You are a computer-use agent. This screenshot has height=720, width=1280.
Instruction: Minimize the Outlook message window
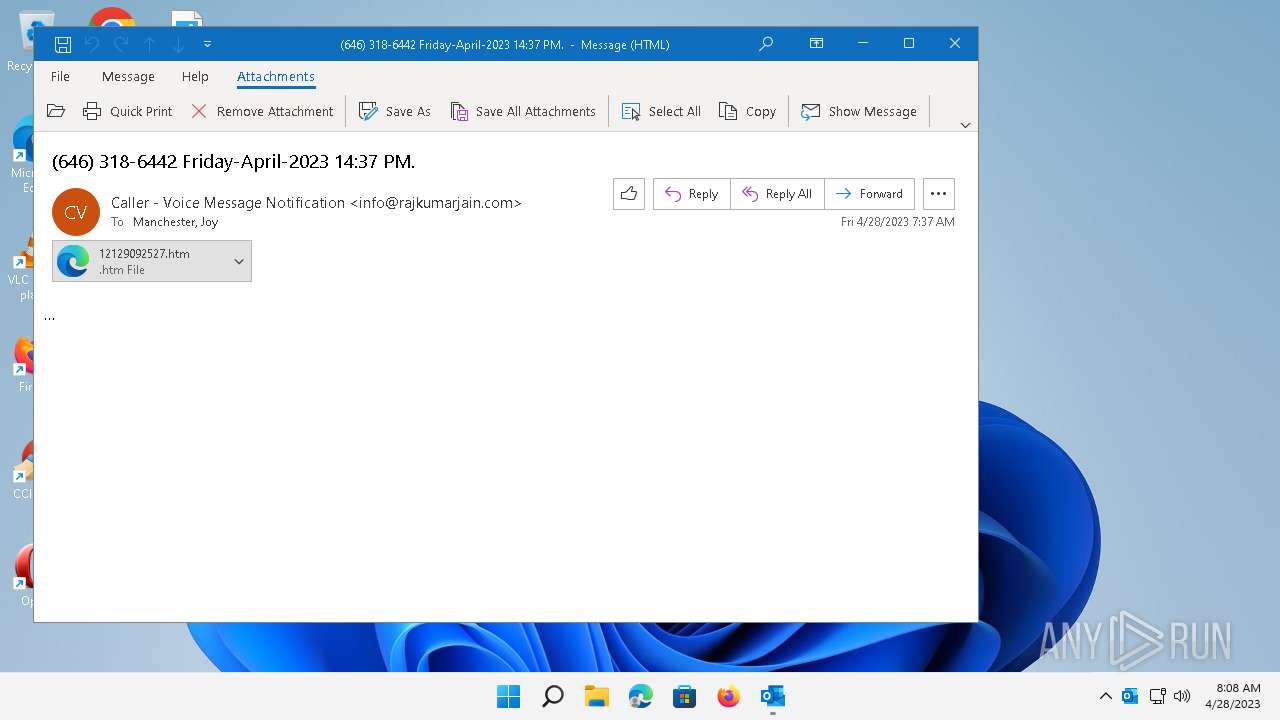pyautogui.click(x=863, y=43)
